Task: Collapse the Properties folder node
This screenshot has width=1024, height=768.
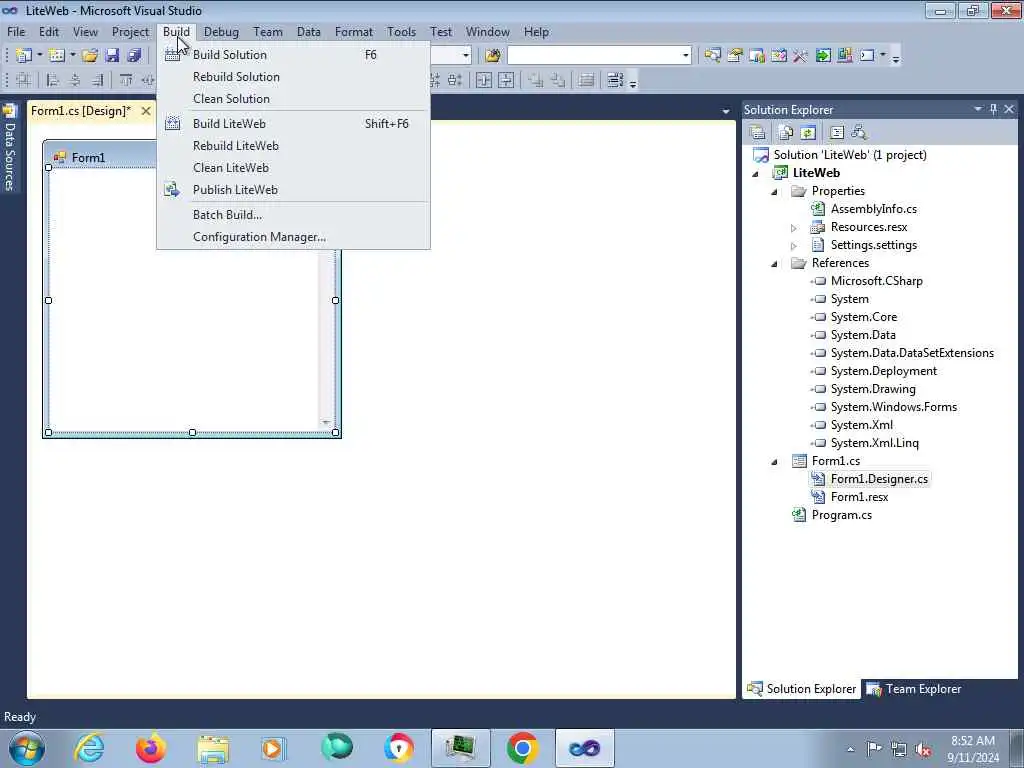Action: [x=775, y=192]
